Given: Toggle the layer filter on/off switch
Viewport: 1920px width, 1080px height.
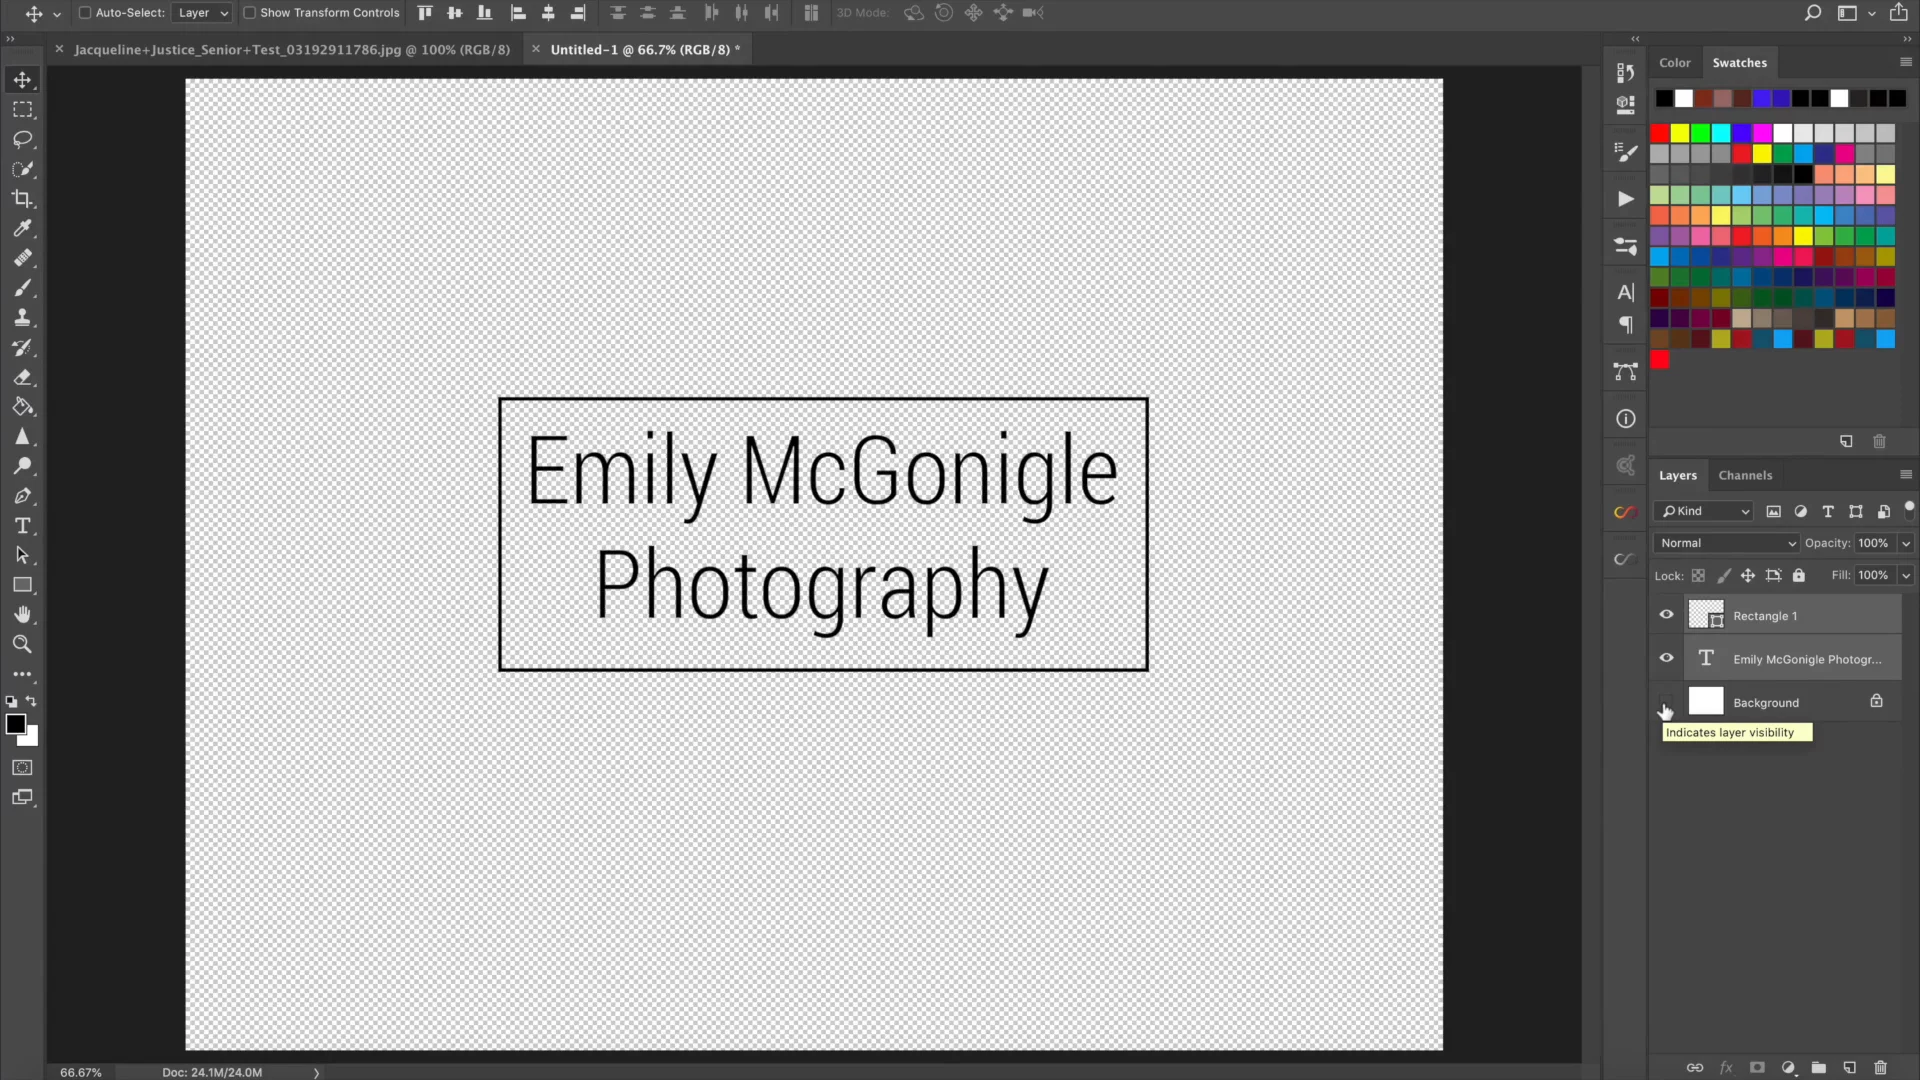Looking at the screenshot, I should click(1909, 509).
